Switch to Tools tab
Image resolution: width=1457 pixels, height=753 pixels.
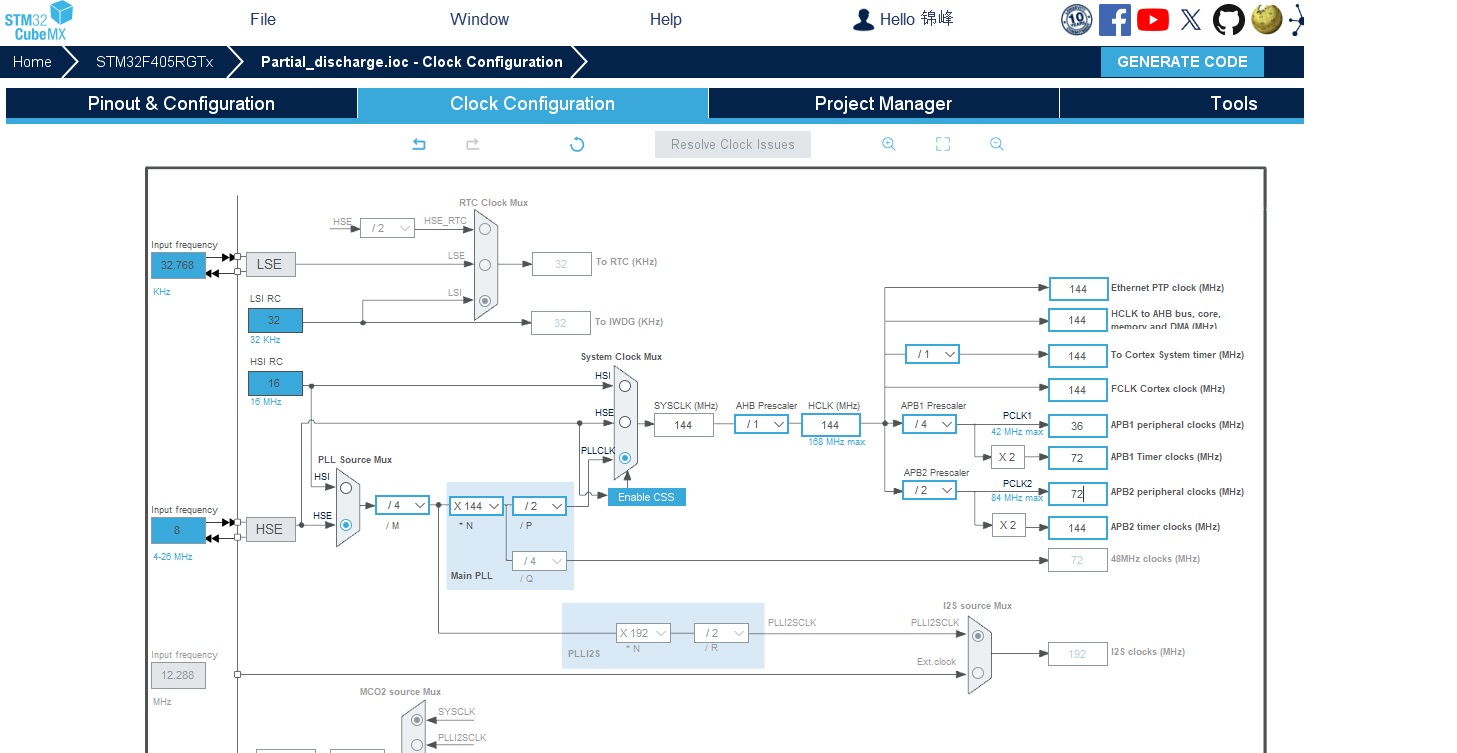click(x=1182, y=104)
